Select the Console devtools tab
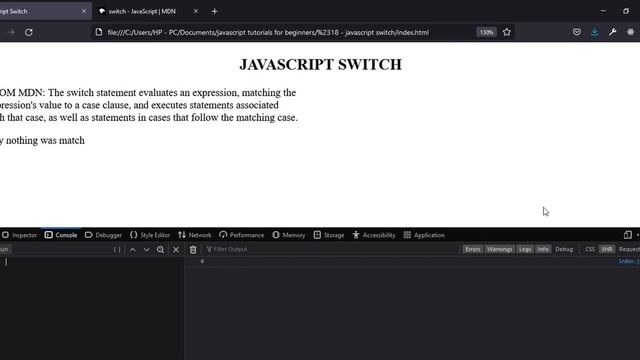The width and height of the screenshot is (640, 360). click(x=61, y=235)
